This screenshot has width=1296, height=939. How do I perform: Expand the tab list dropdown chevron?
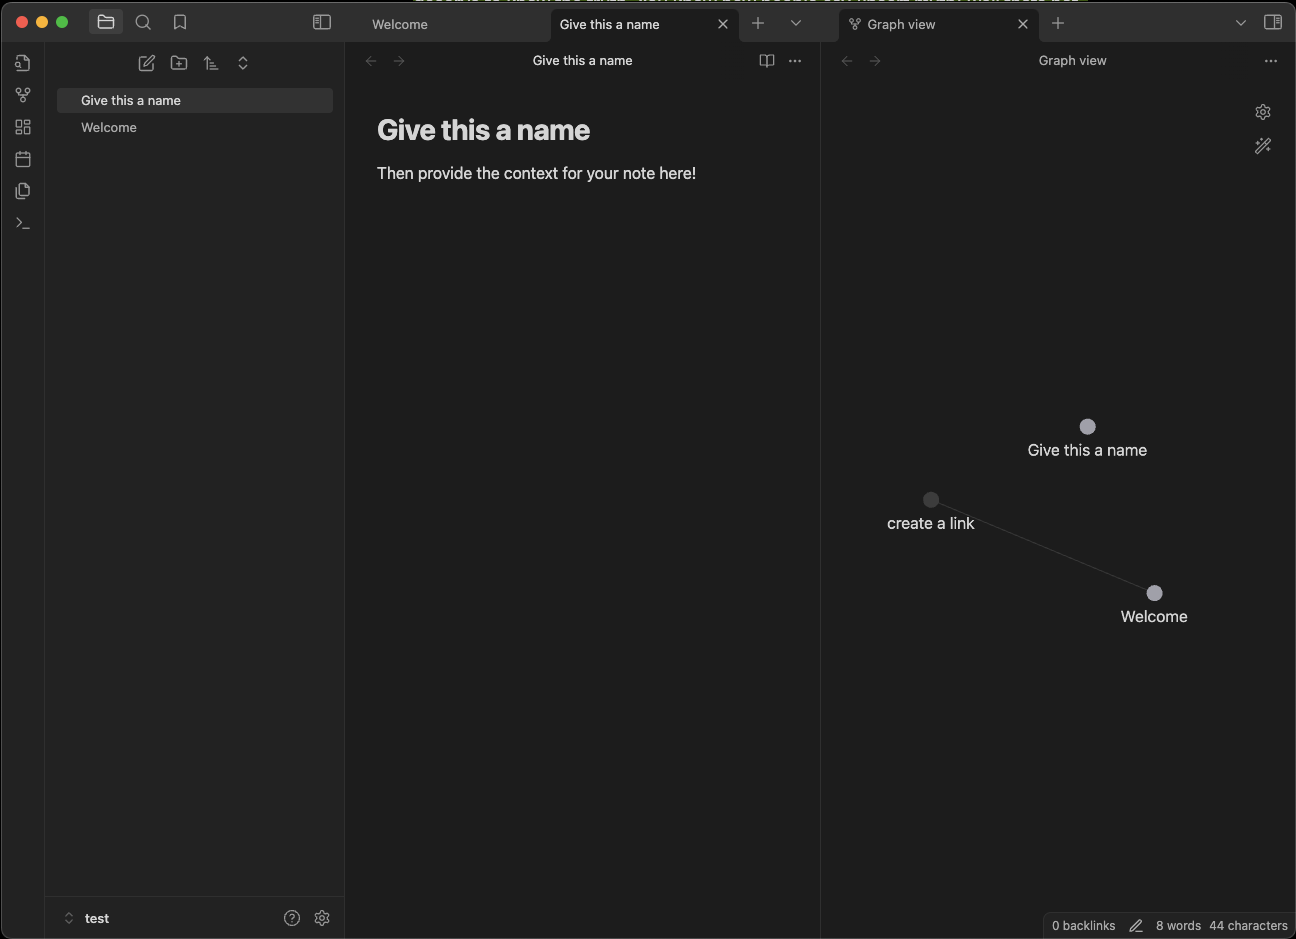[796, 23]
